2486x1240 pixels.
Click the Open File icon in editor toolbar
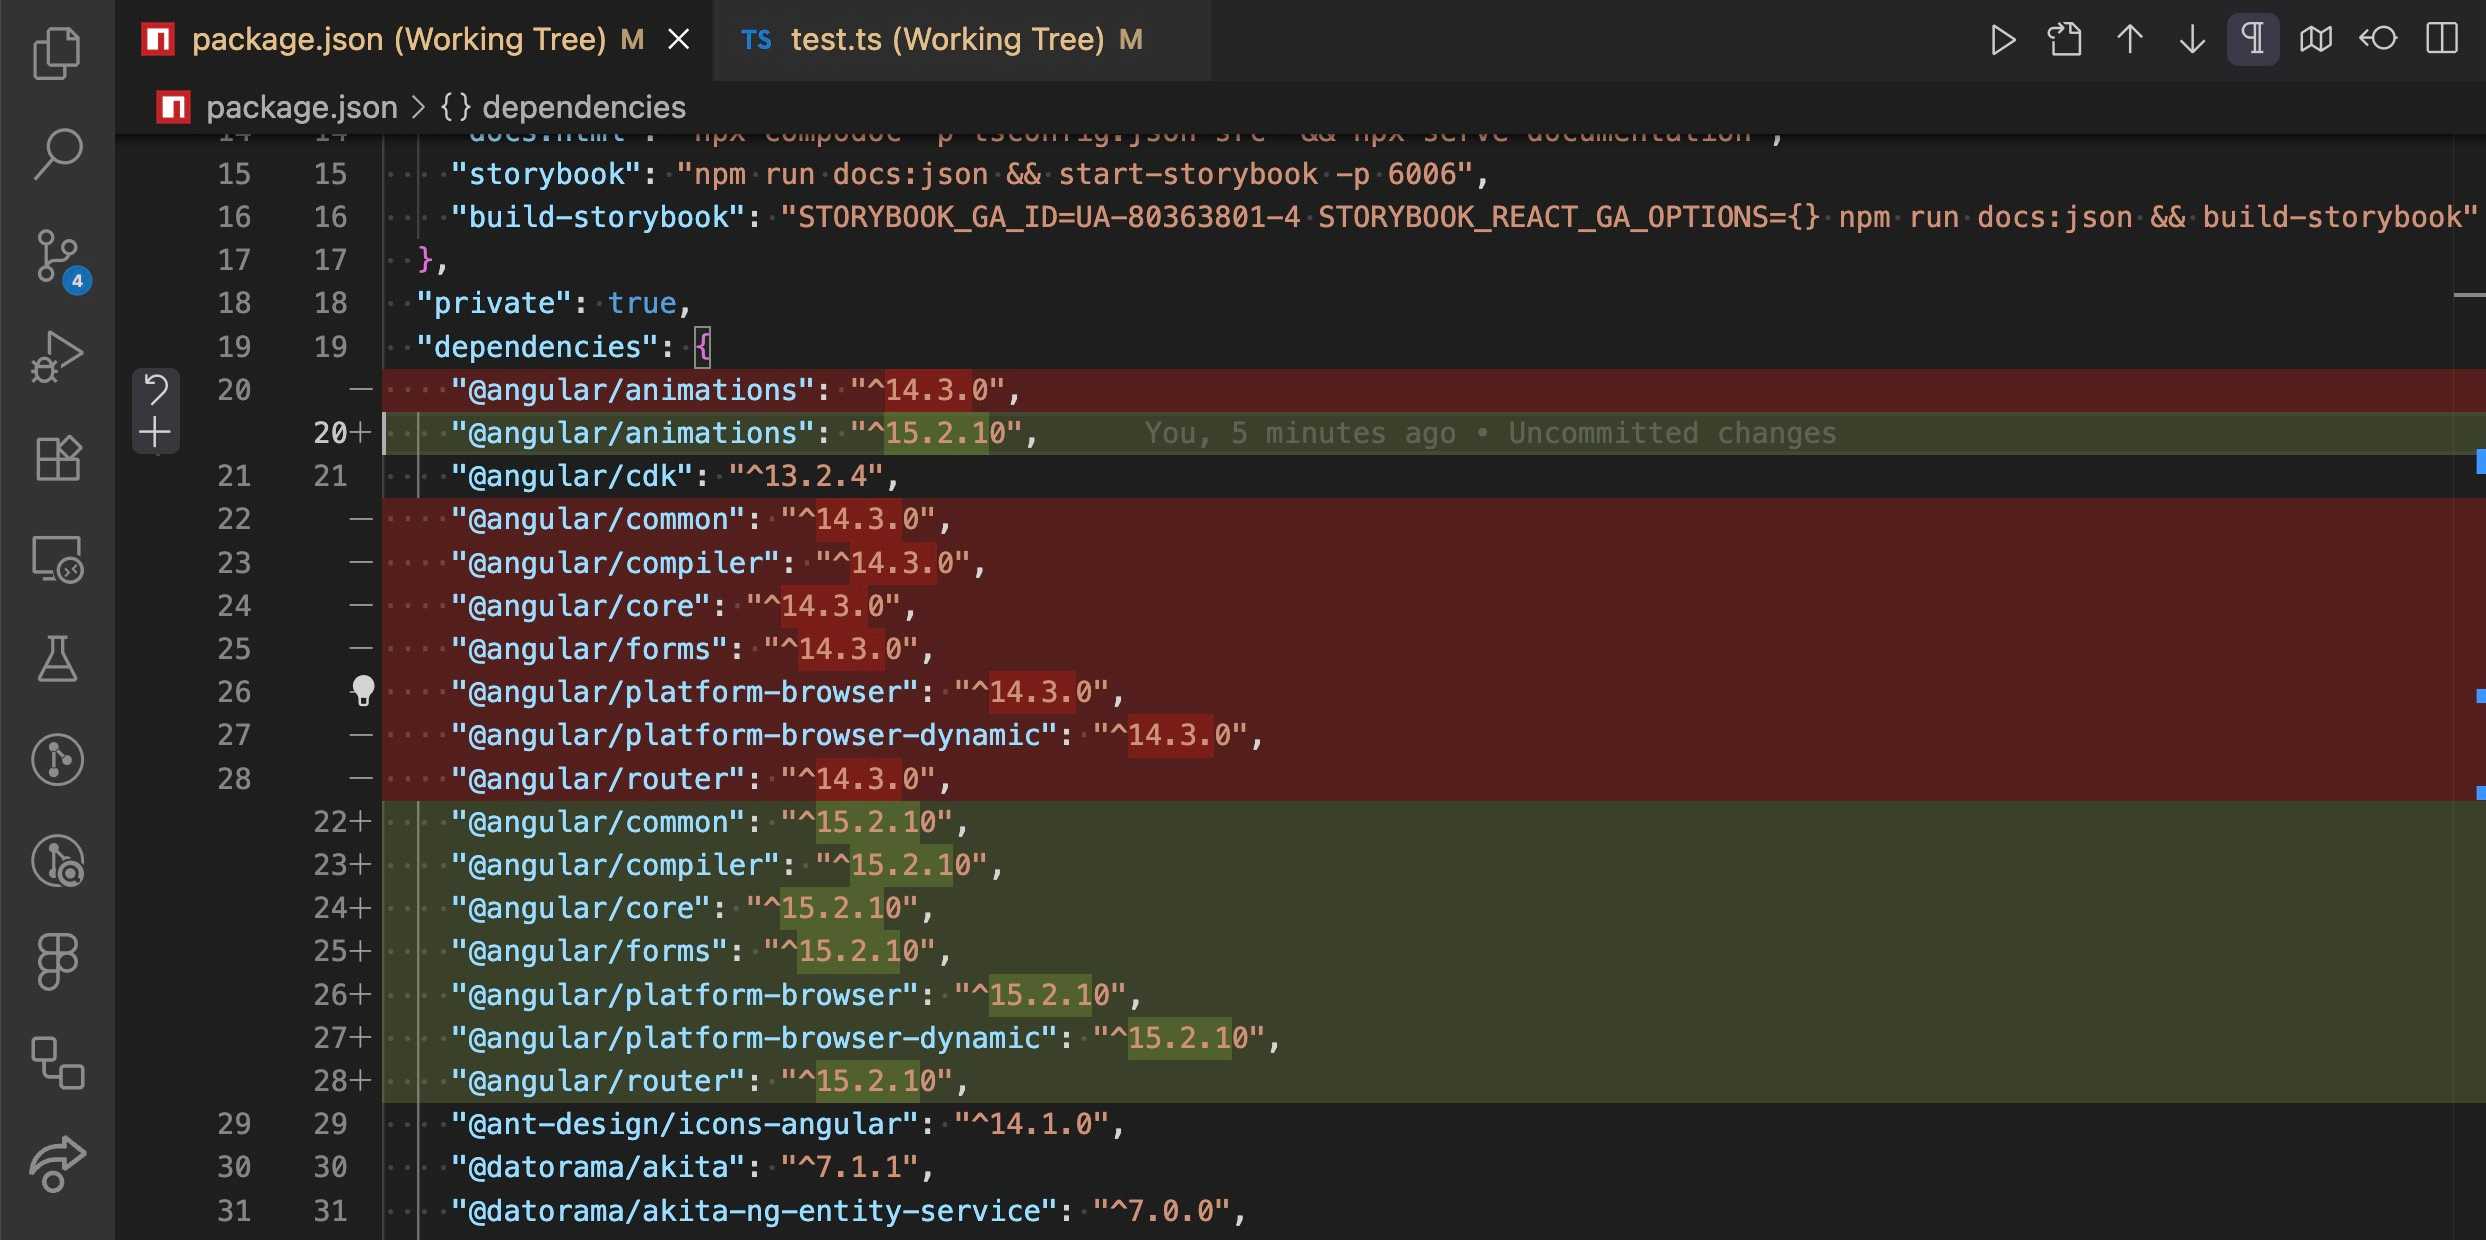(2065, 40)
